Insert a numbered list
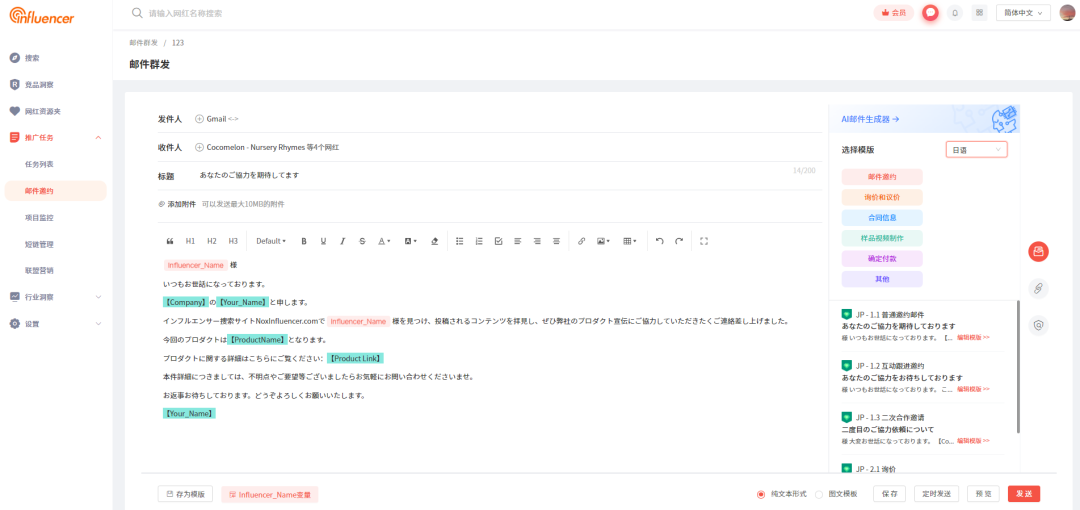1080x510 pixels. pos(479,241)
